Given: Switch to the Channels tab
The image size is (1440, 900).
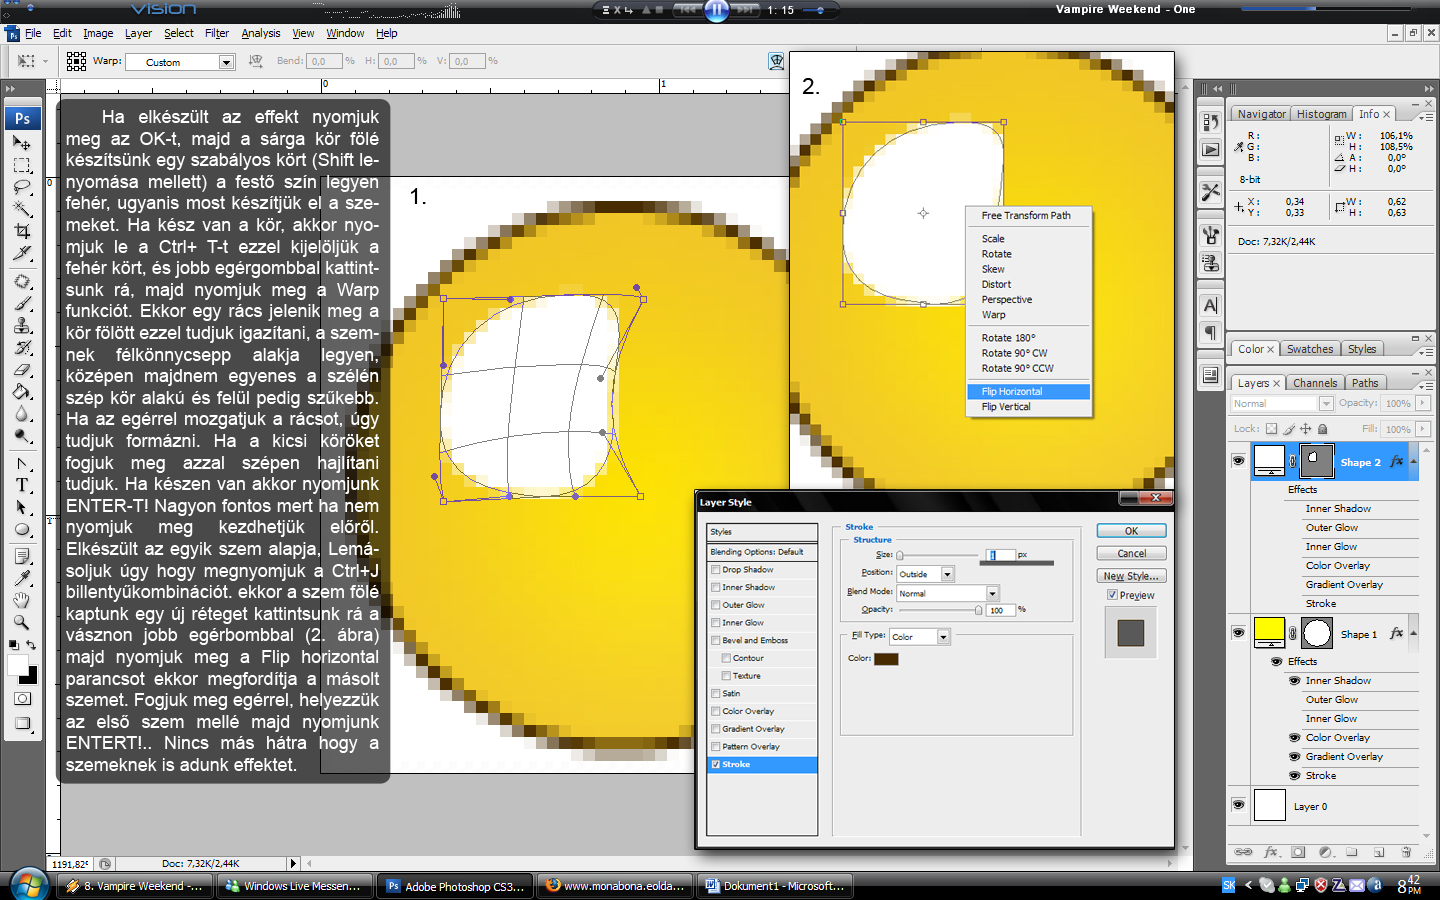Looking at the screenshot, I should point(1314,383).
